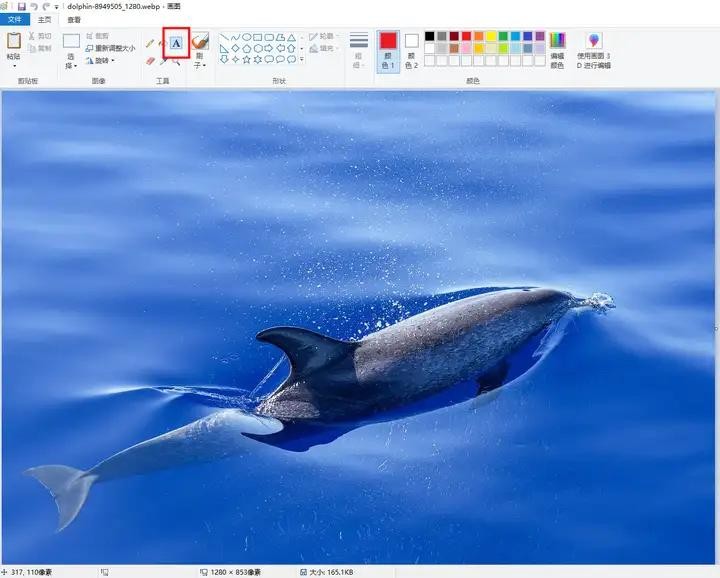The width and height of the screenshot is (720, 578).
Task: Choose the Magnifier zoom tool
Action: [x=176, y=61]
